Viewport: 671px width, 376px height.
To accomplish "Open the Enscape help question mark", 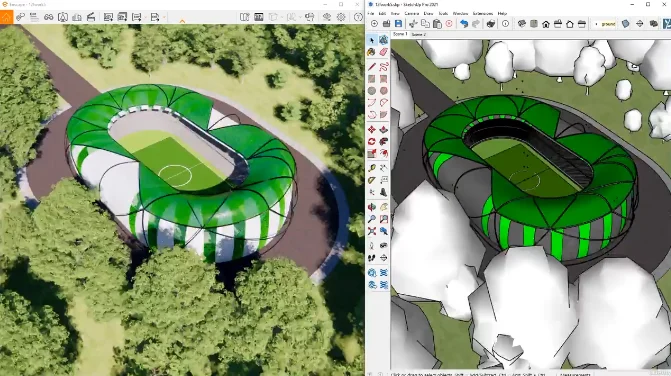I will click(358, 17).
